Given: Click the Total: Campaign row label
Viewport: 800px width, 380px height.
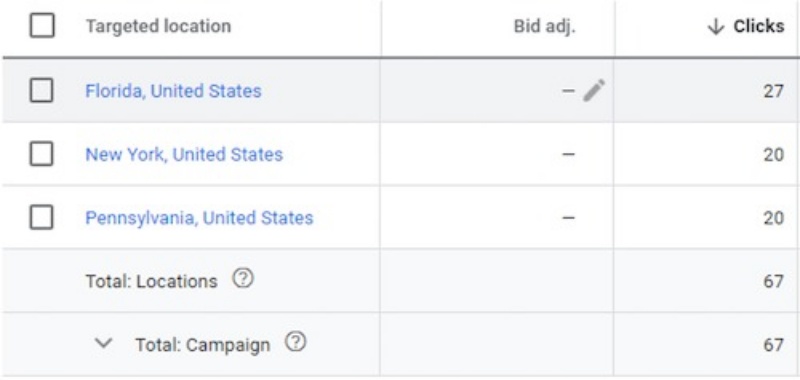Looking at the screenshot, I should [x=202, y=345].
